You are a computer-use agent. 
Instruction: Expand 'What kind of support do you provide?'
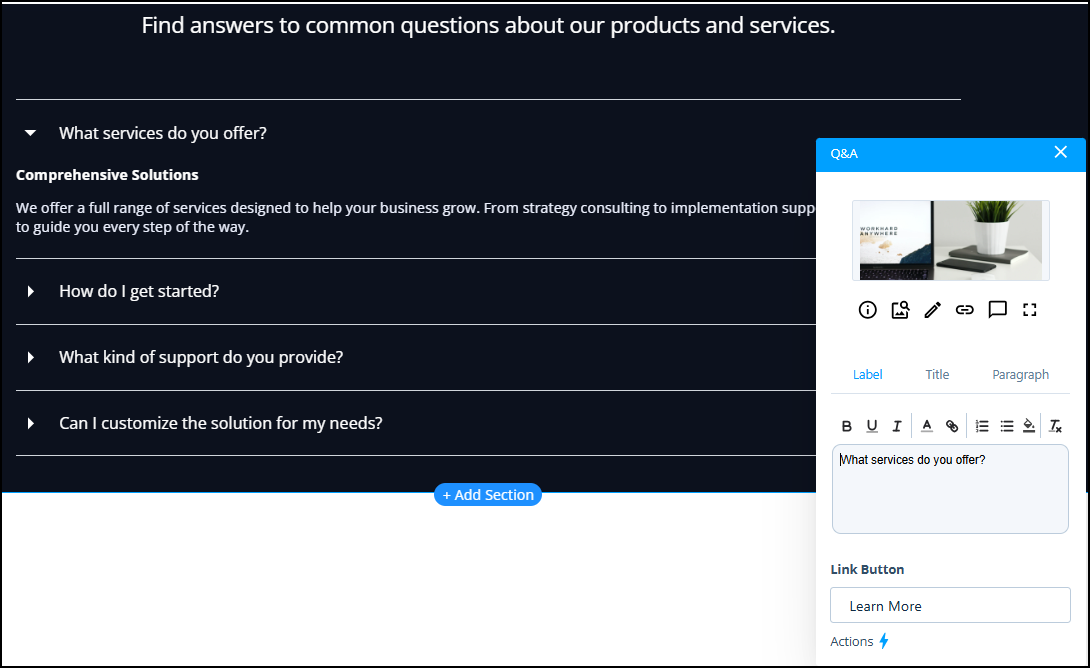[31, 357]
